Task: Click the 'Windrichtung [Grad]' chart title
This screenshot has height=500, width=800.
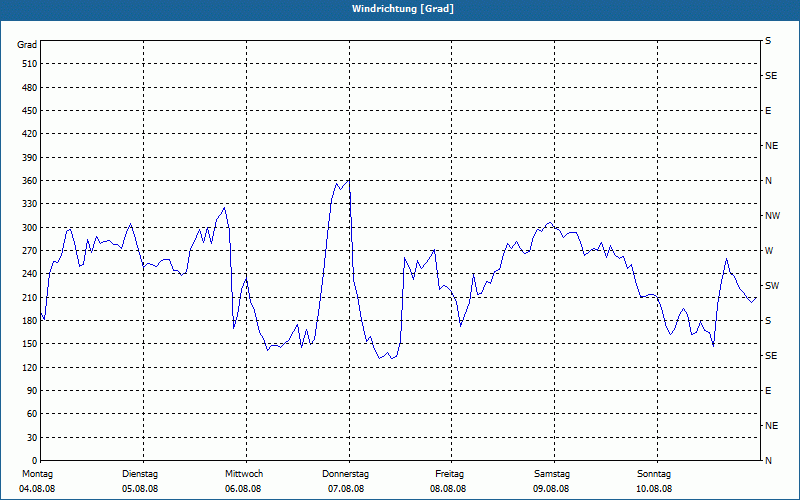Action: pyautogui.click(x=403, y=9)
